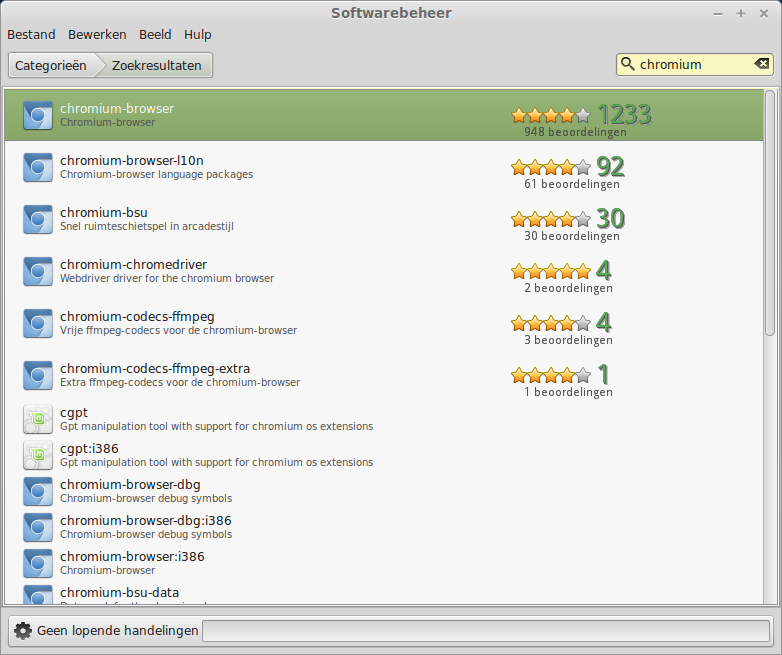
Task: Click the Zoekresultaten breadcrumb
Action: tap(156, 65)
